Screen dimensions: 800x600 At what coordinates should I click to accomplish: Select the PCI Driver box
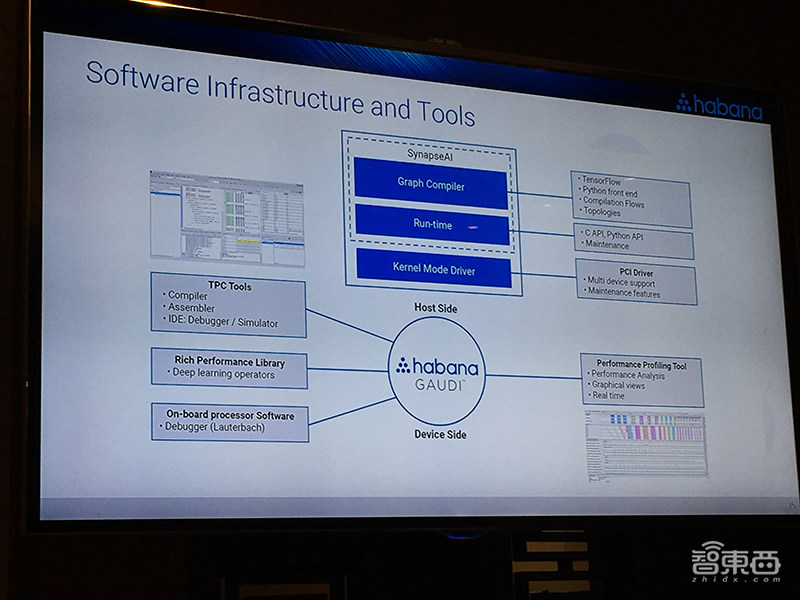636,283
